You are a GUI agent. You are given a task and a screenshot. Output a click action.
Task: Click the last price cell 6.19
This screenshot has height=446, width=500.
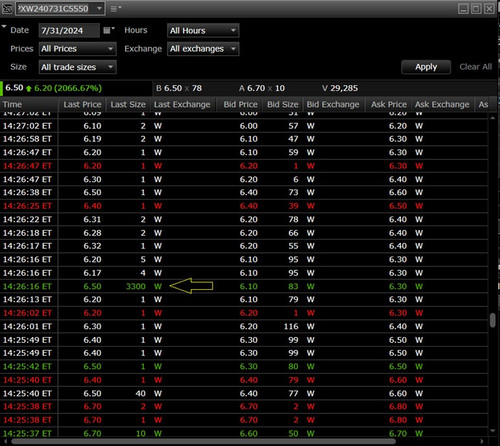click(x=92, y=139)
